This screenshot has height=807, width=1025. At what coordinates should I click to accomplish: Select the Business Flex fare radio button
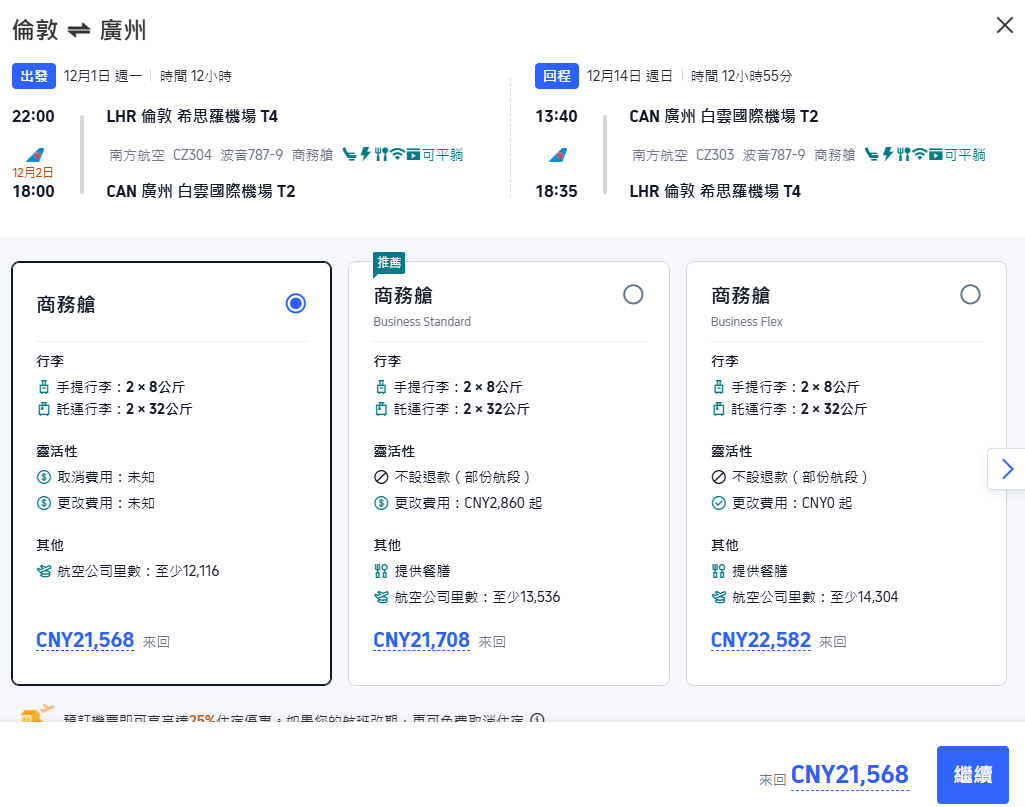coord(970,295)
